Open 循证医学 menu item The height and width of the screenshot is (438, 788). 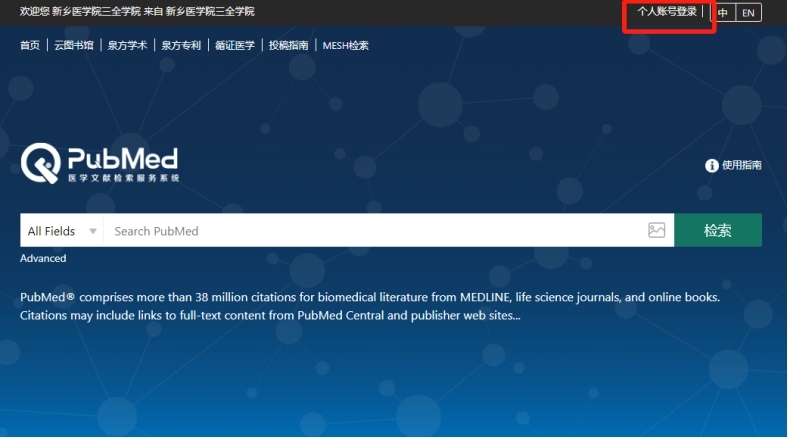(235, 45)
